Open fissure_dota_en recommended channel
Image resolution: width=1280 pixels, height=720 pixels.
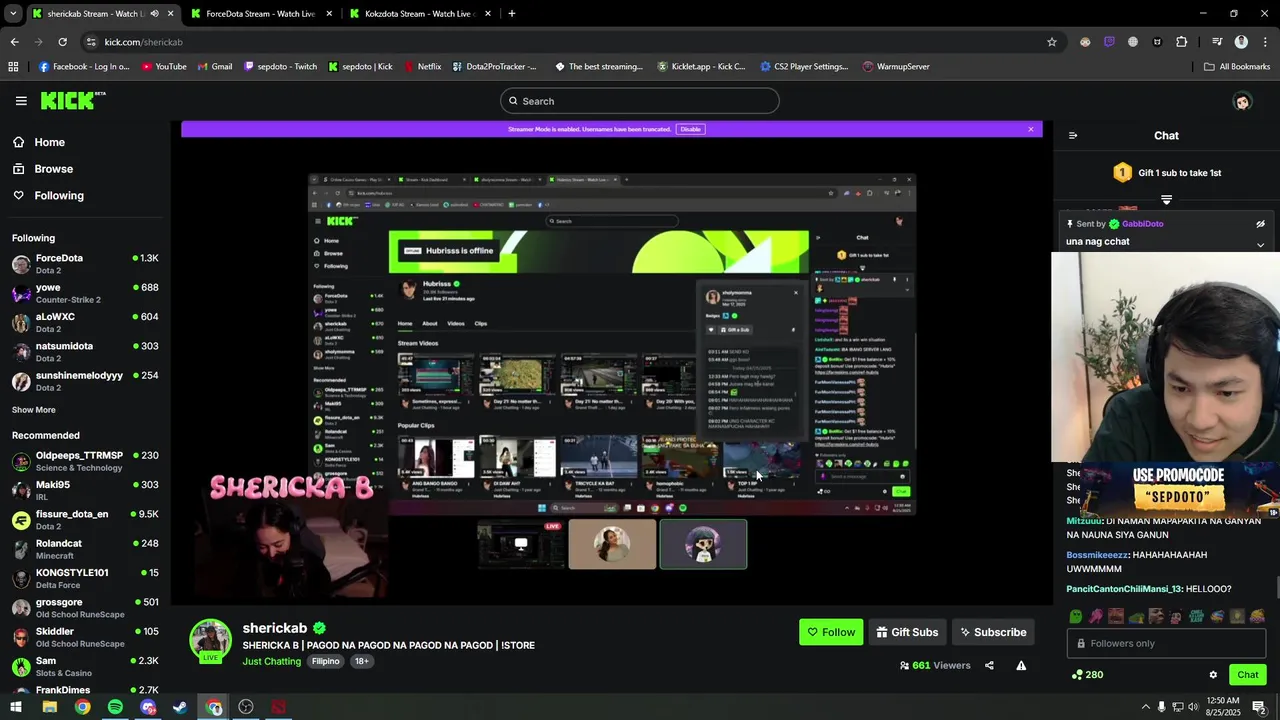point(85,520)
